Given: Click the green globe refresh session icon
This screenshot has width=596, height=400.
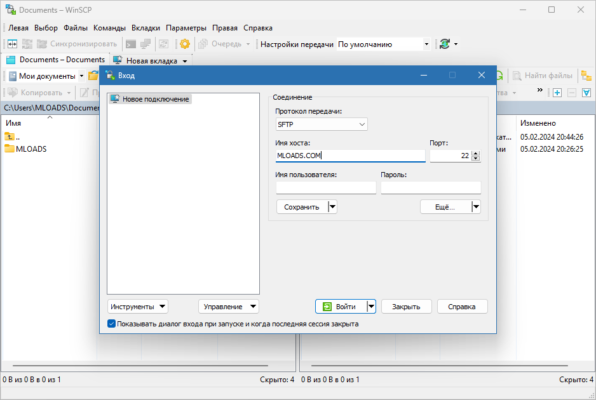Looking at the screenshot, I should 445,44.
